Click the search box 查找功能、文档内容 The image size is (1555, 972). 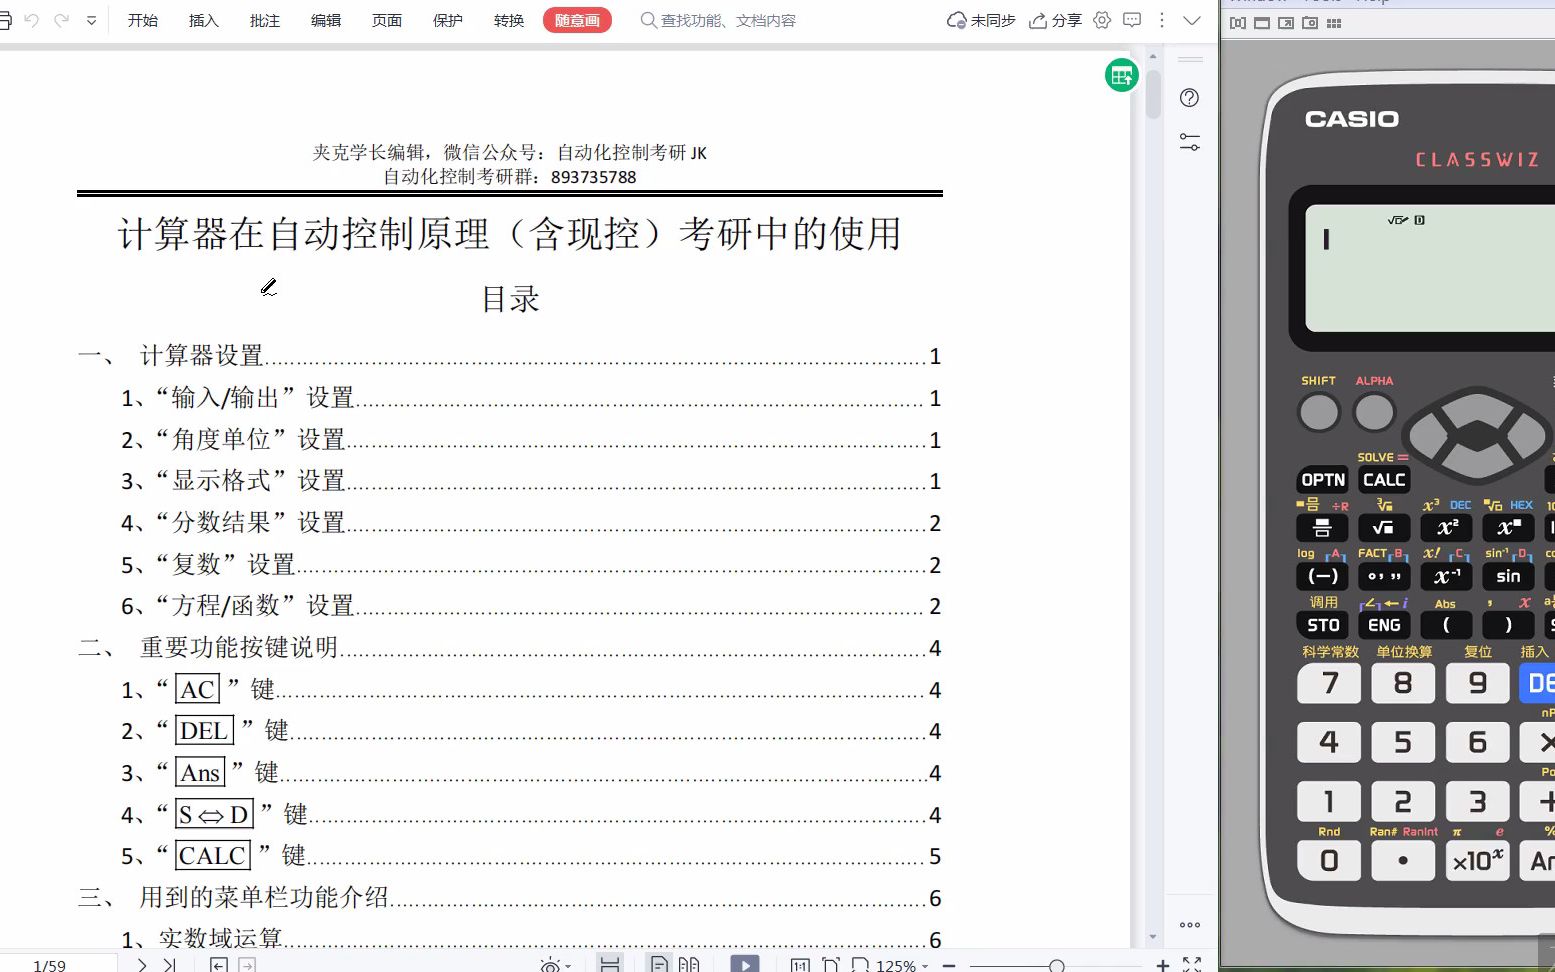(718, 20)
